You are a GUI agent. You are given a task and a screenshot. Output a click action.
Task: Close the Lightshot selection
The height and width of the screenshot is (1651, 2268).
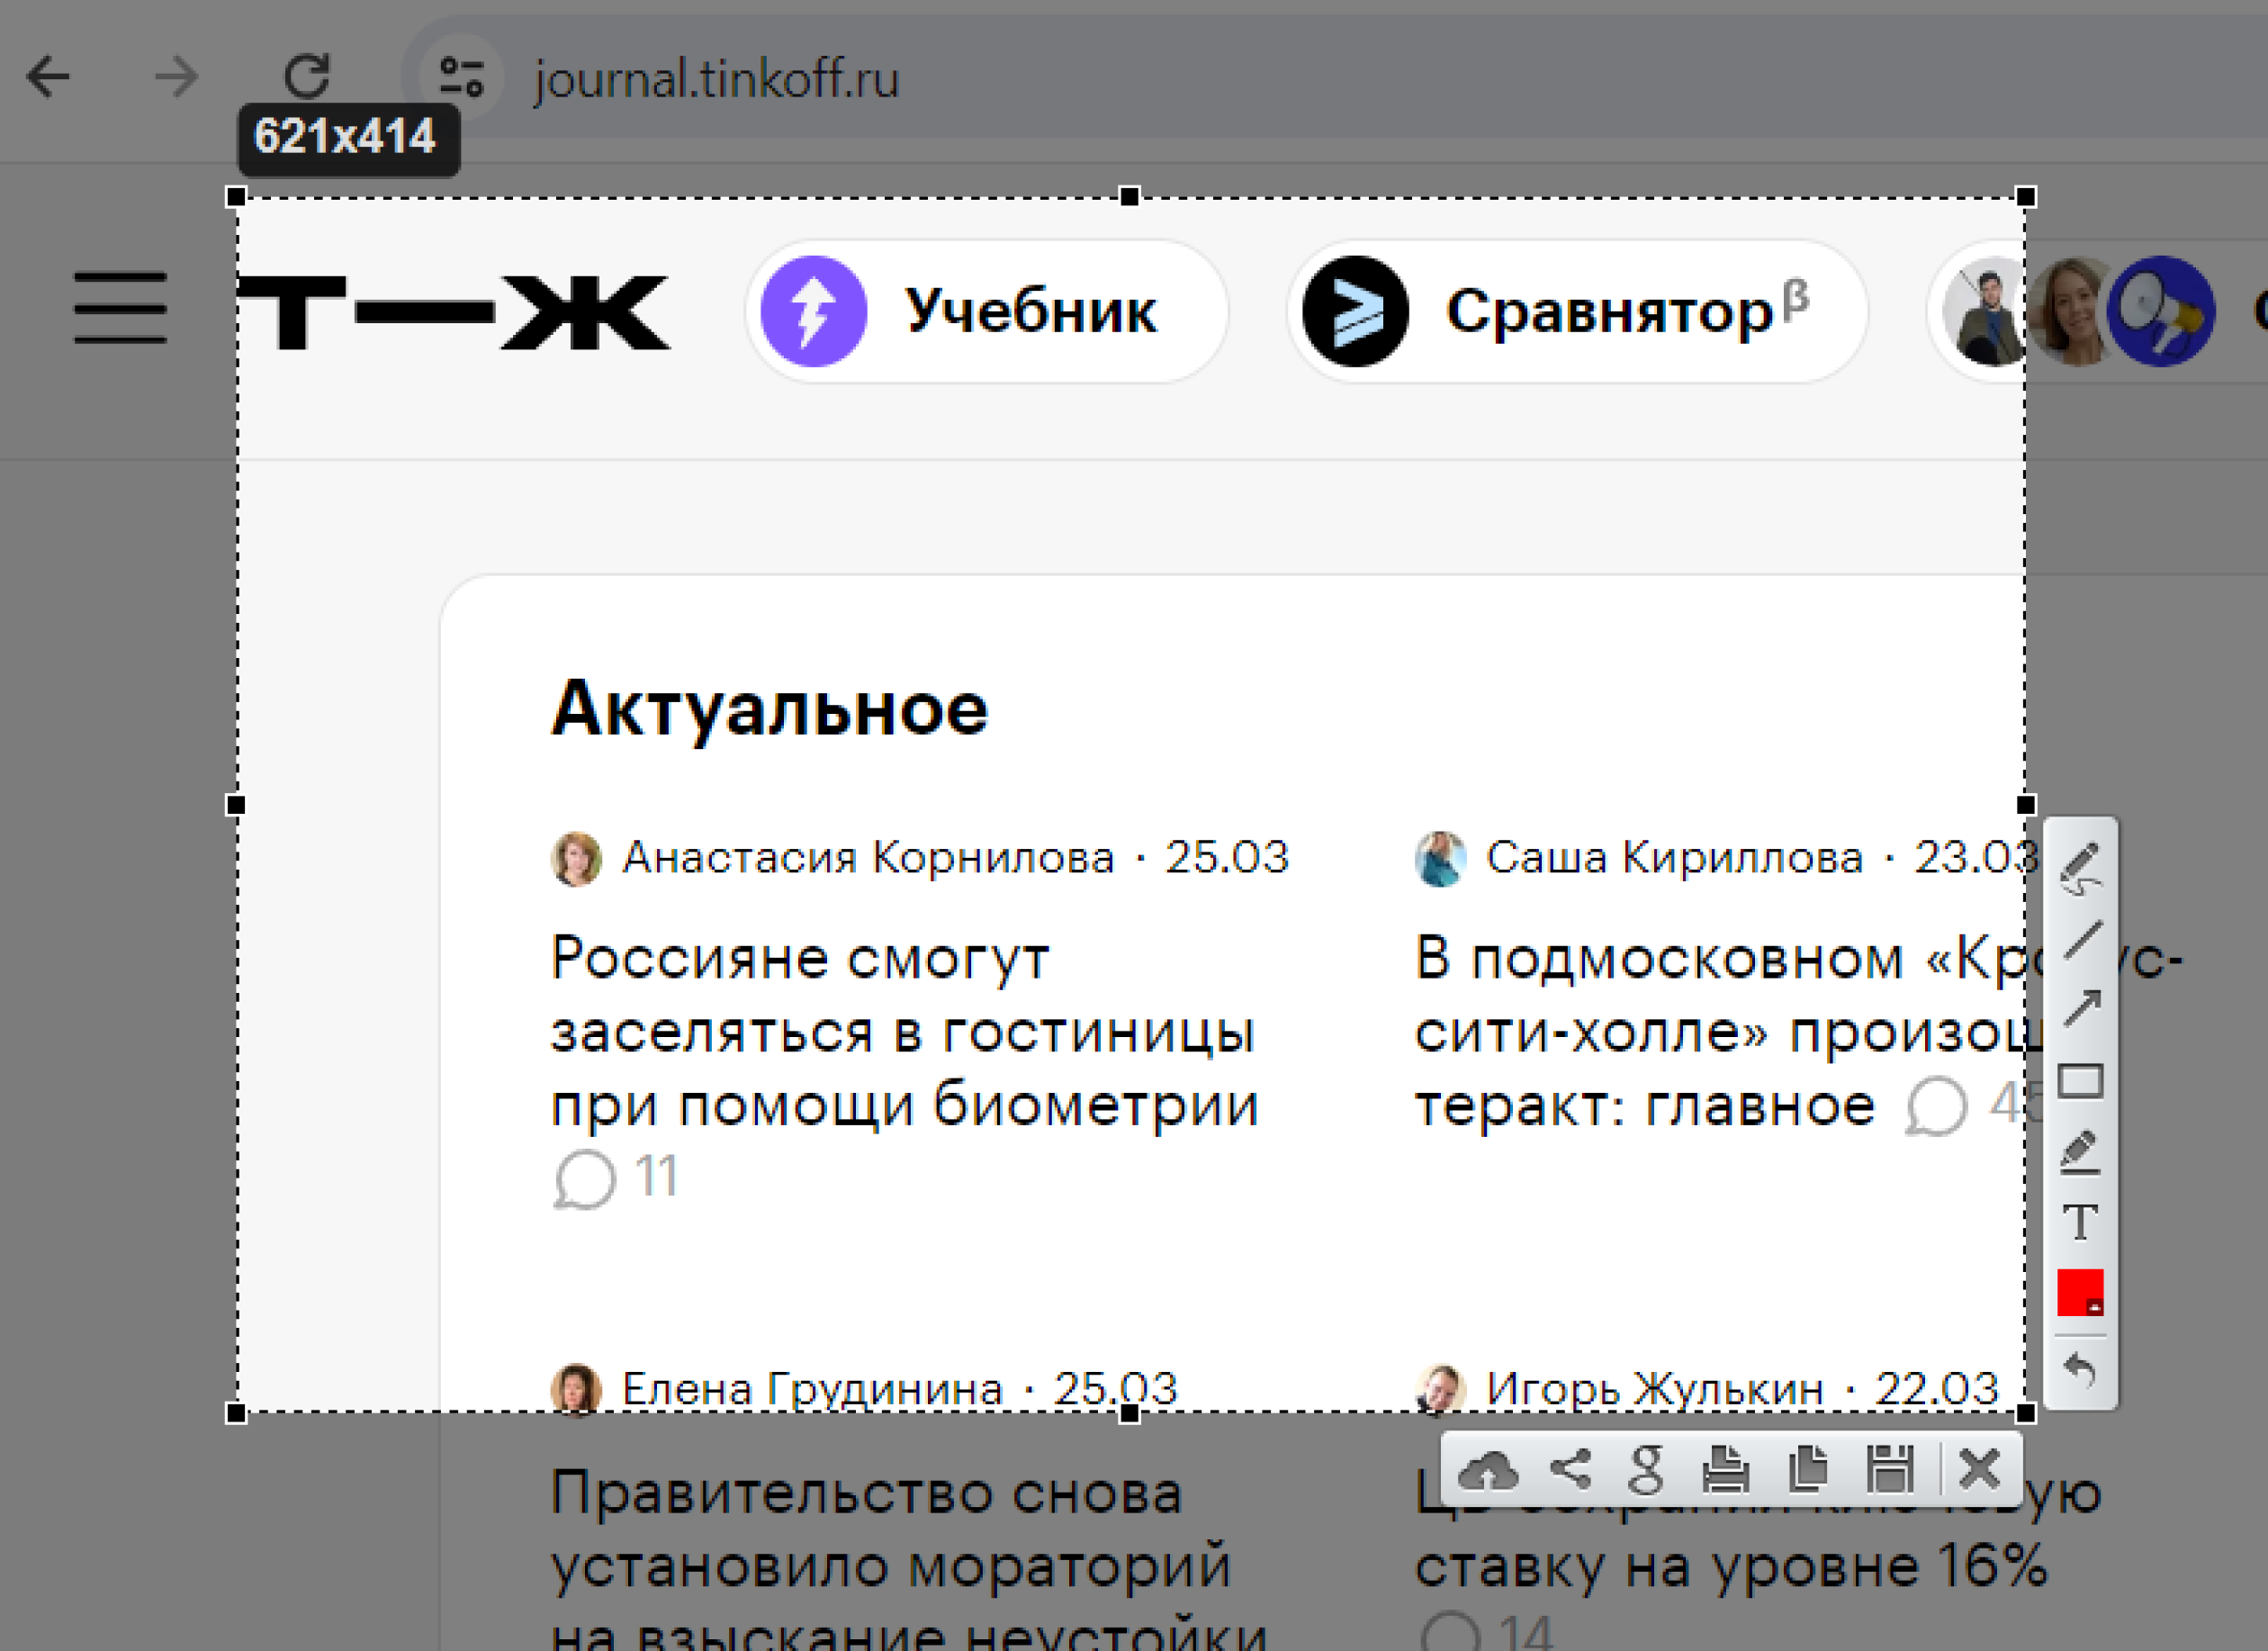tap(1980, 1469)
